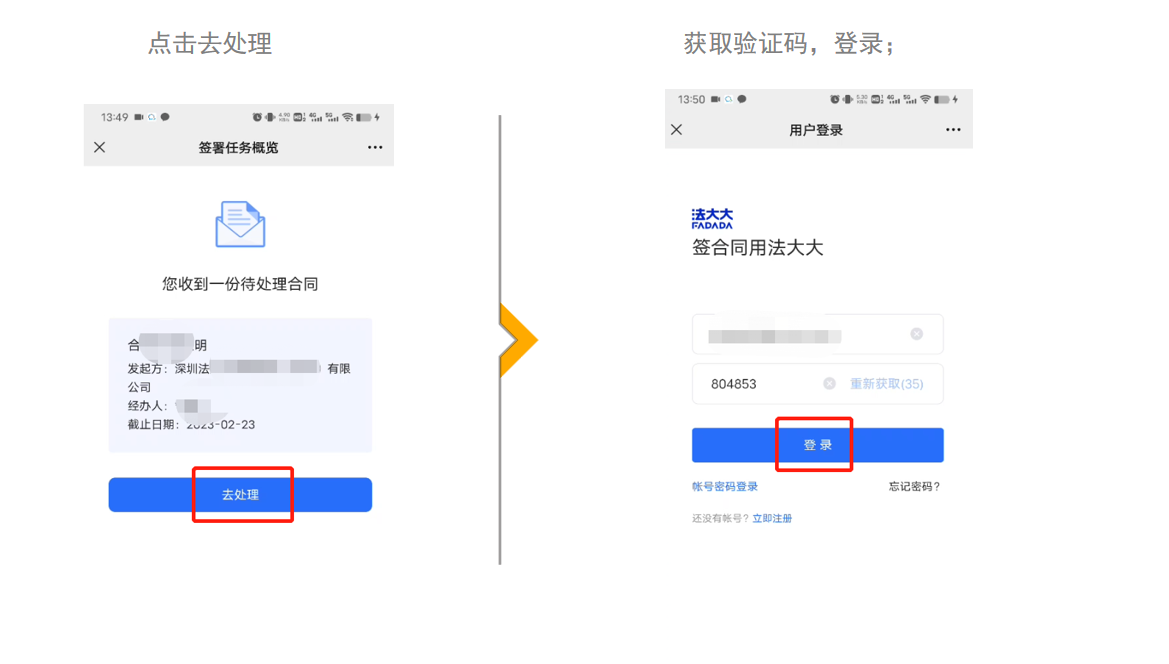The width and height of the screenshot is (1169, 664).
Task: Click the 立即注册 link
Action: (x=772, y=519)
